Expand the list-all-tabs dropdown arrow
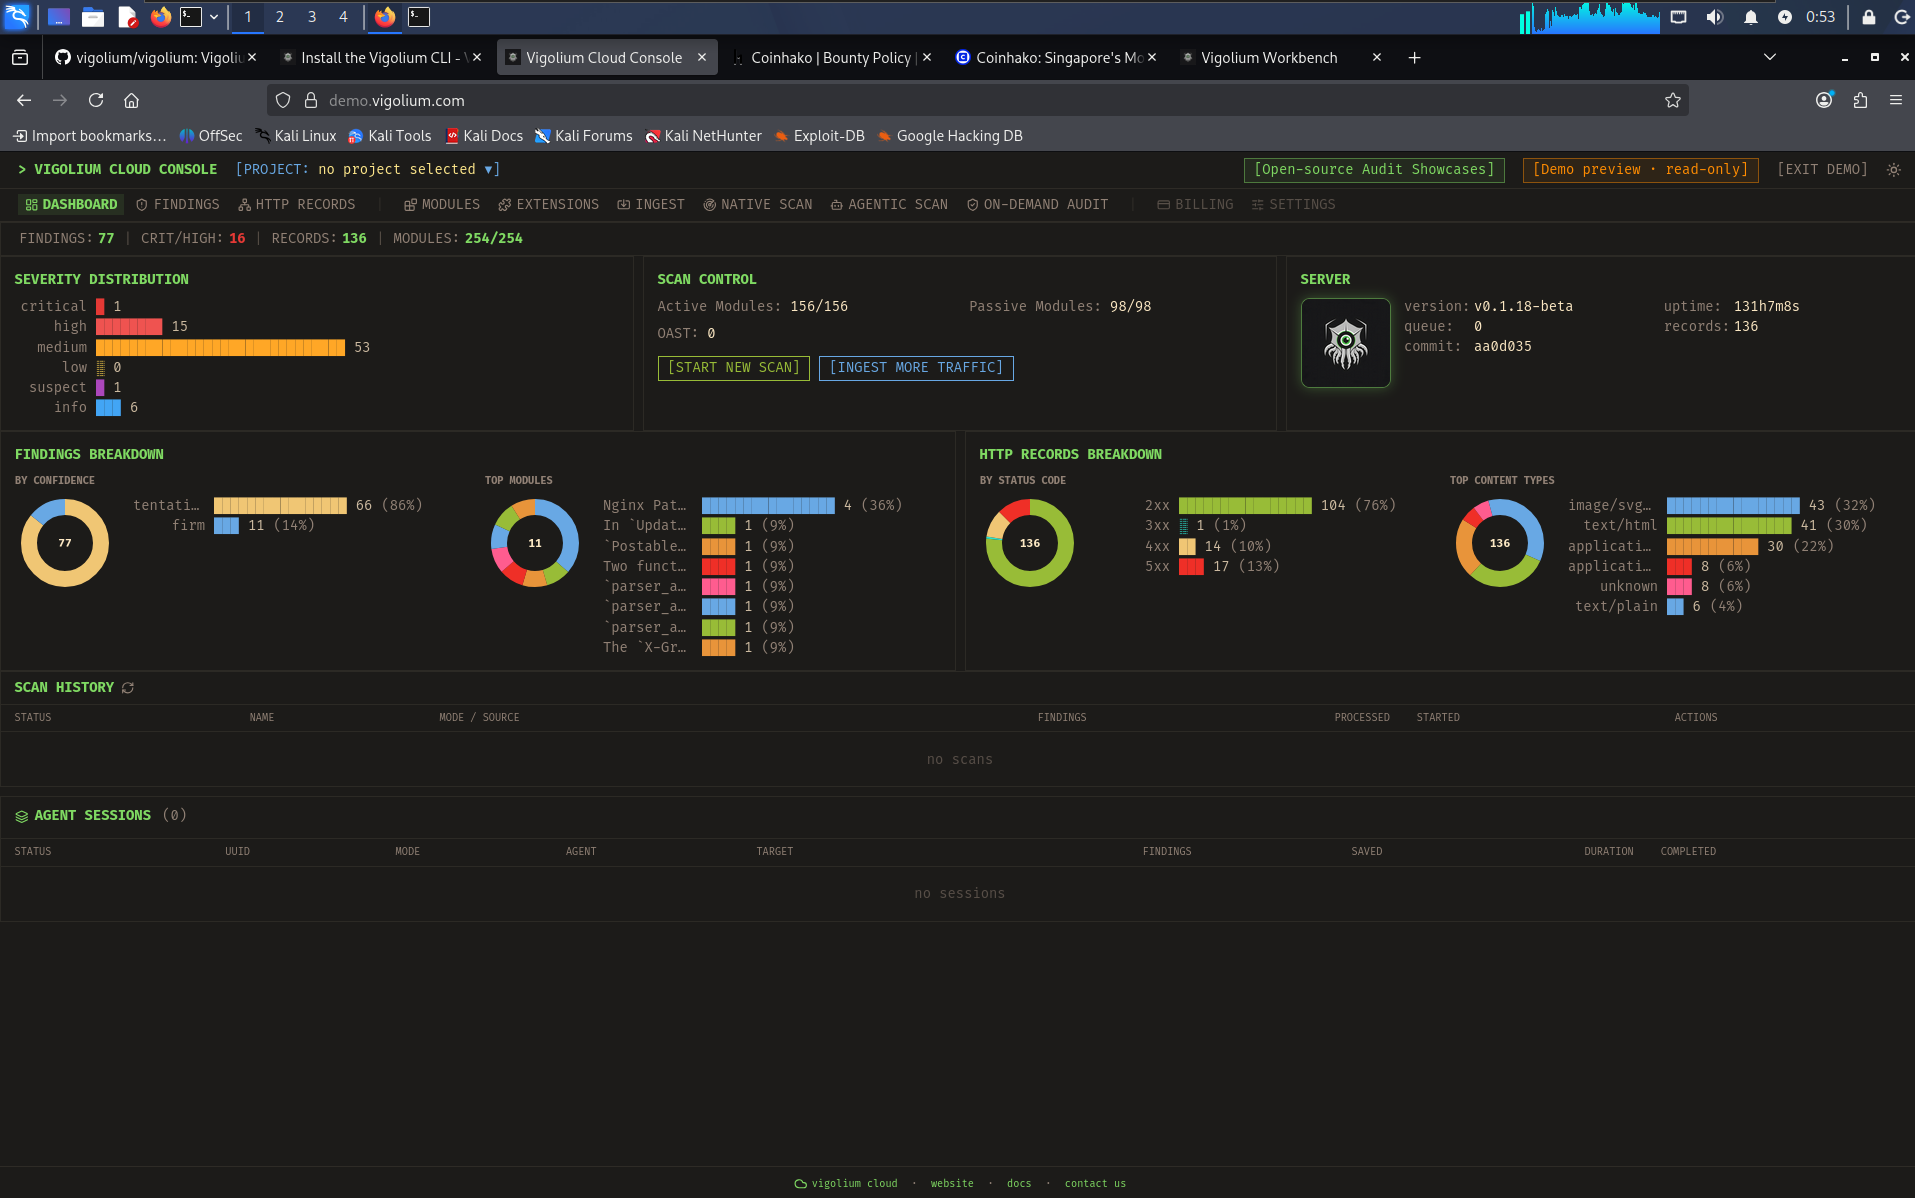This screenshot has width=1915, height=1198. click(1769, 57)
